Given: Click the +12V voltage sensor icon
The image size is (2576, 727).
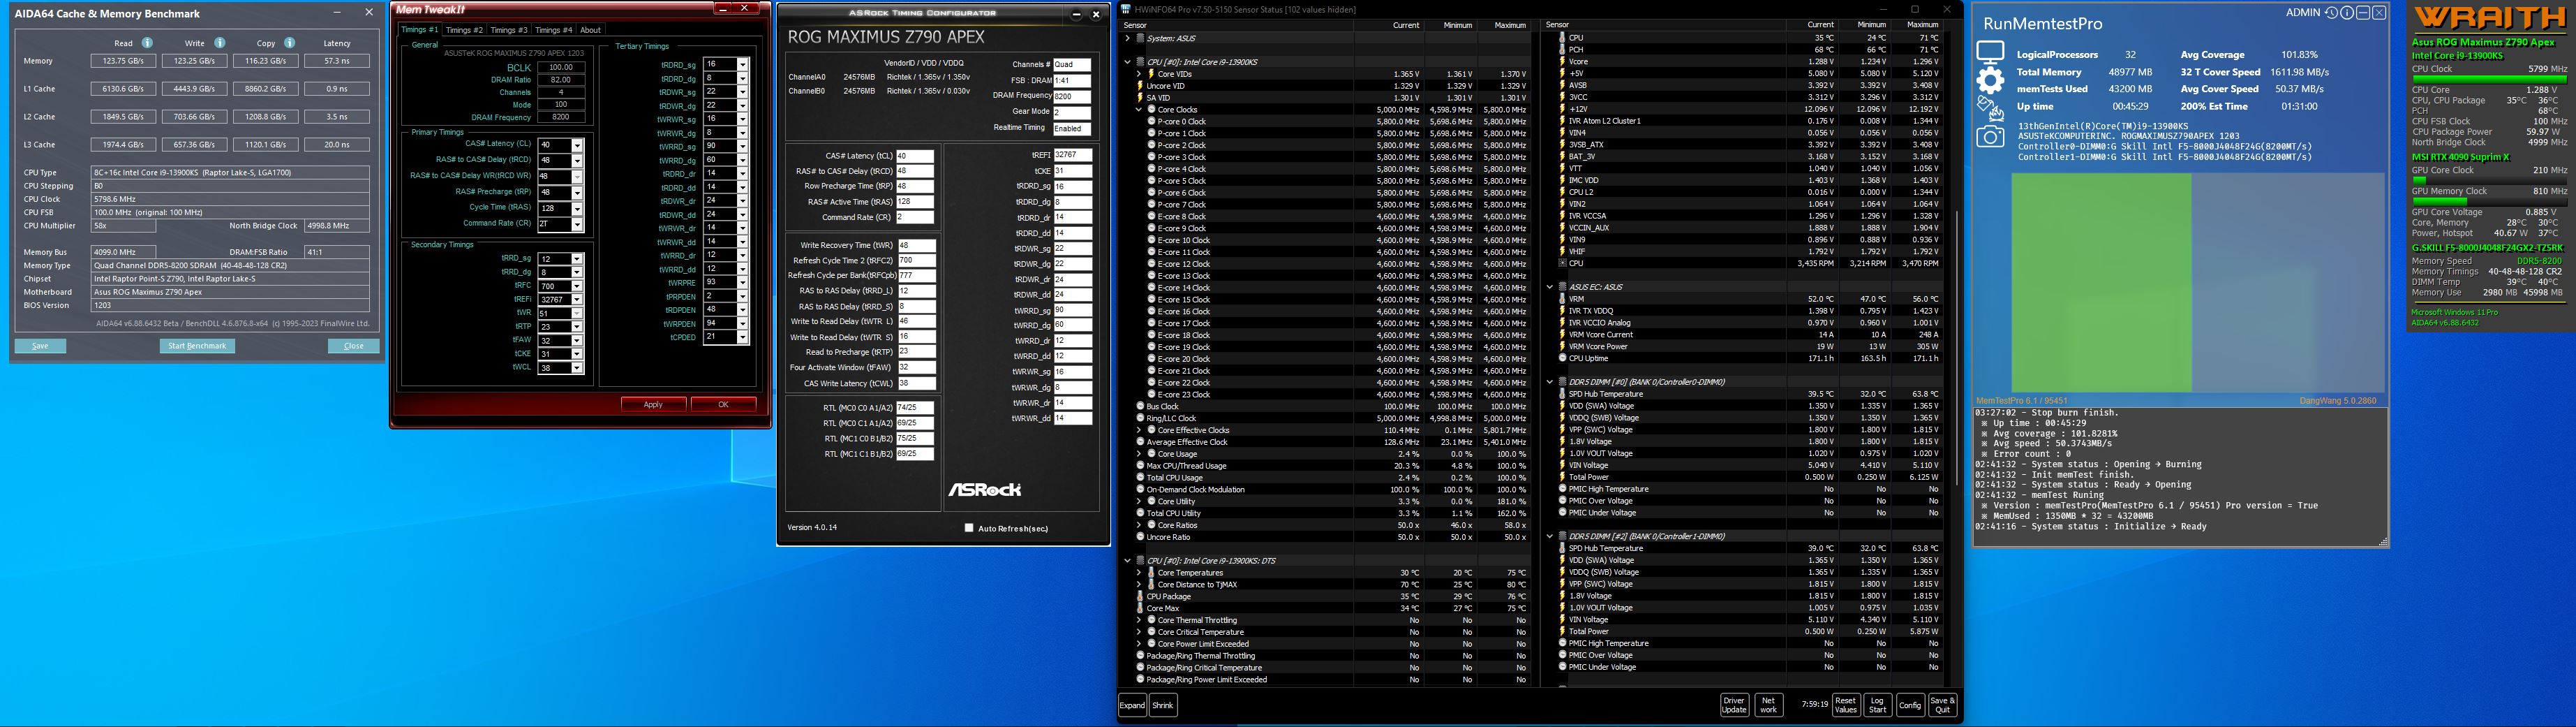Looking at the screenshot, I should [1562, 110].
